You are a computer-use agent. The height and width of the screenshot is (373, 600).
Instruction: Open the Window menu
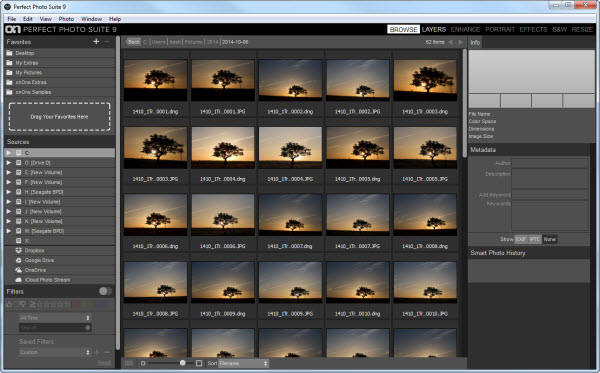tap(91, 19)
